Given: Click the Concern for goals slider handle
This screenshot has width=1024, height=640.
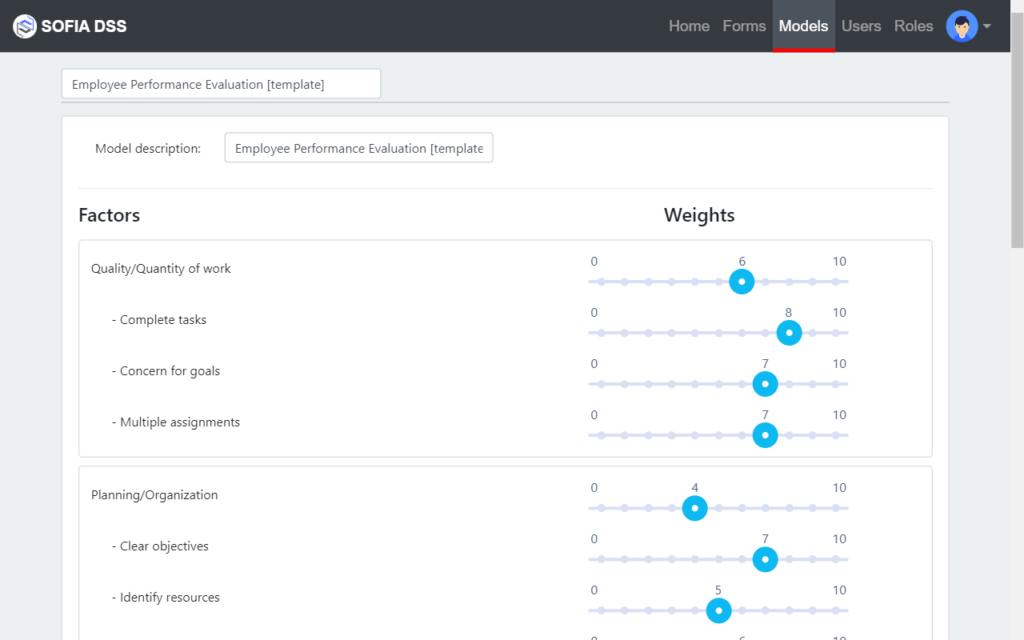Looking at the screenshot, I should point(765,384).
